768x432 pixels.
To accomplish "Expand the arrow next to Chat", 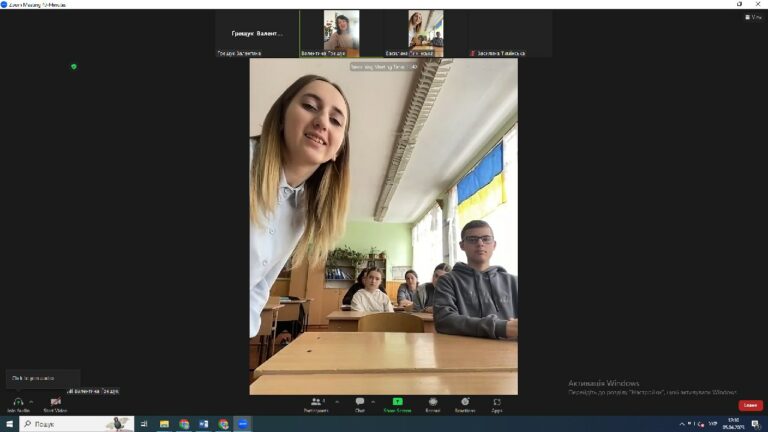I will (373, 402).
